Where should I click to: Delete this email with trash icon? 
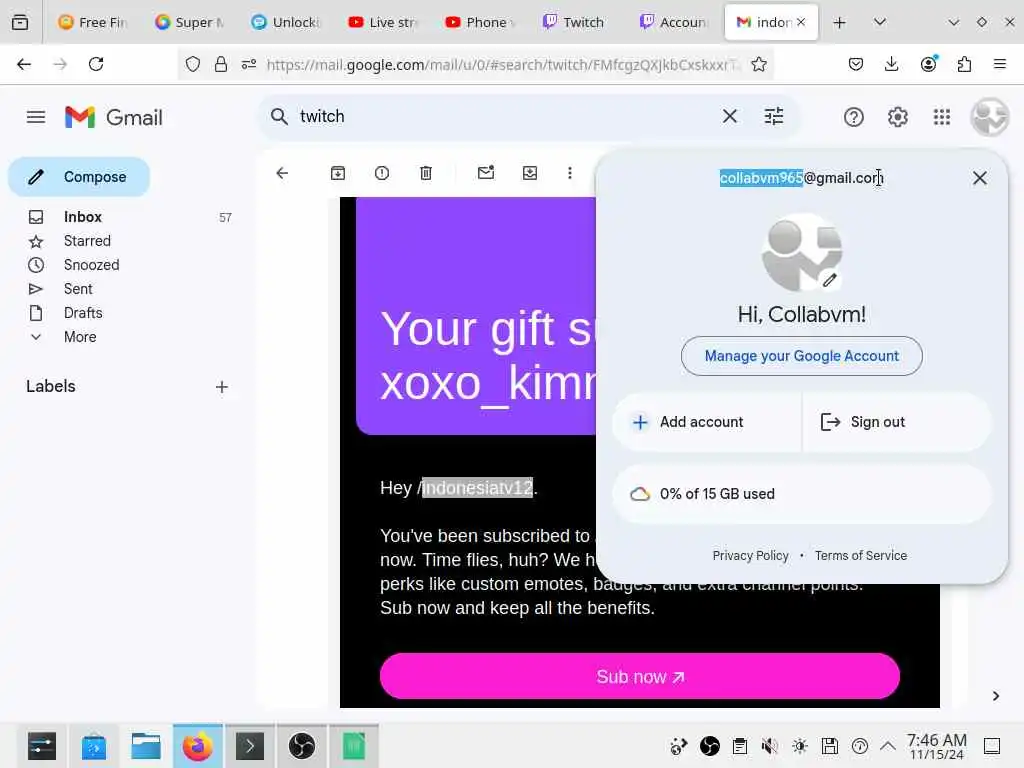[426, 173]
